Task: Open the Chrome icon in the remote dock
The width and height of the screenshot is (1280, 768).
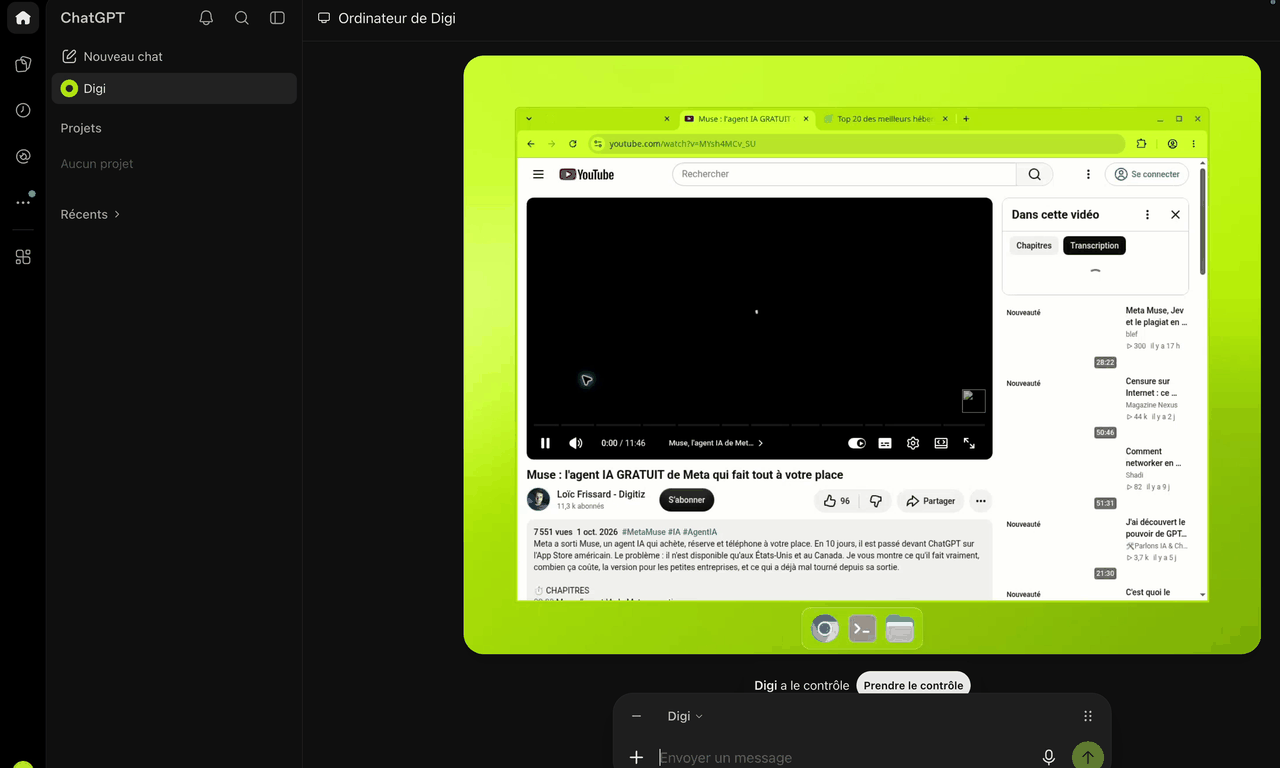Action: (x=825, y=629)
